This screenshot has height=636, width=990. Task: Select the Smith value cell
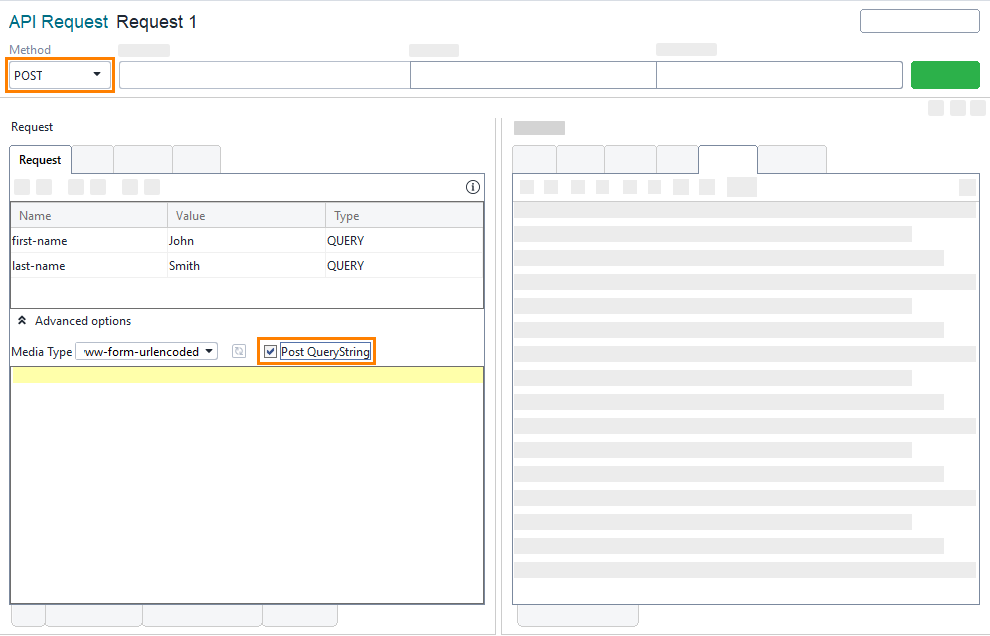point(246,266)
